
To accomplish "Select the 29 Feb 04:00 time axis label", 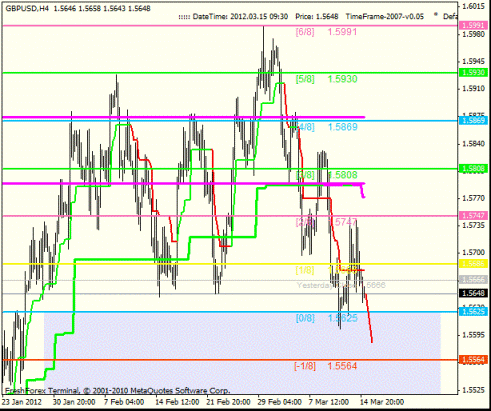I will [x=279, y=402].
